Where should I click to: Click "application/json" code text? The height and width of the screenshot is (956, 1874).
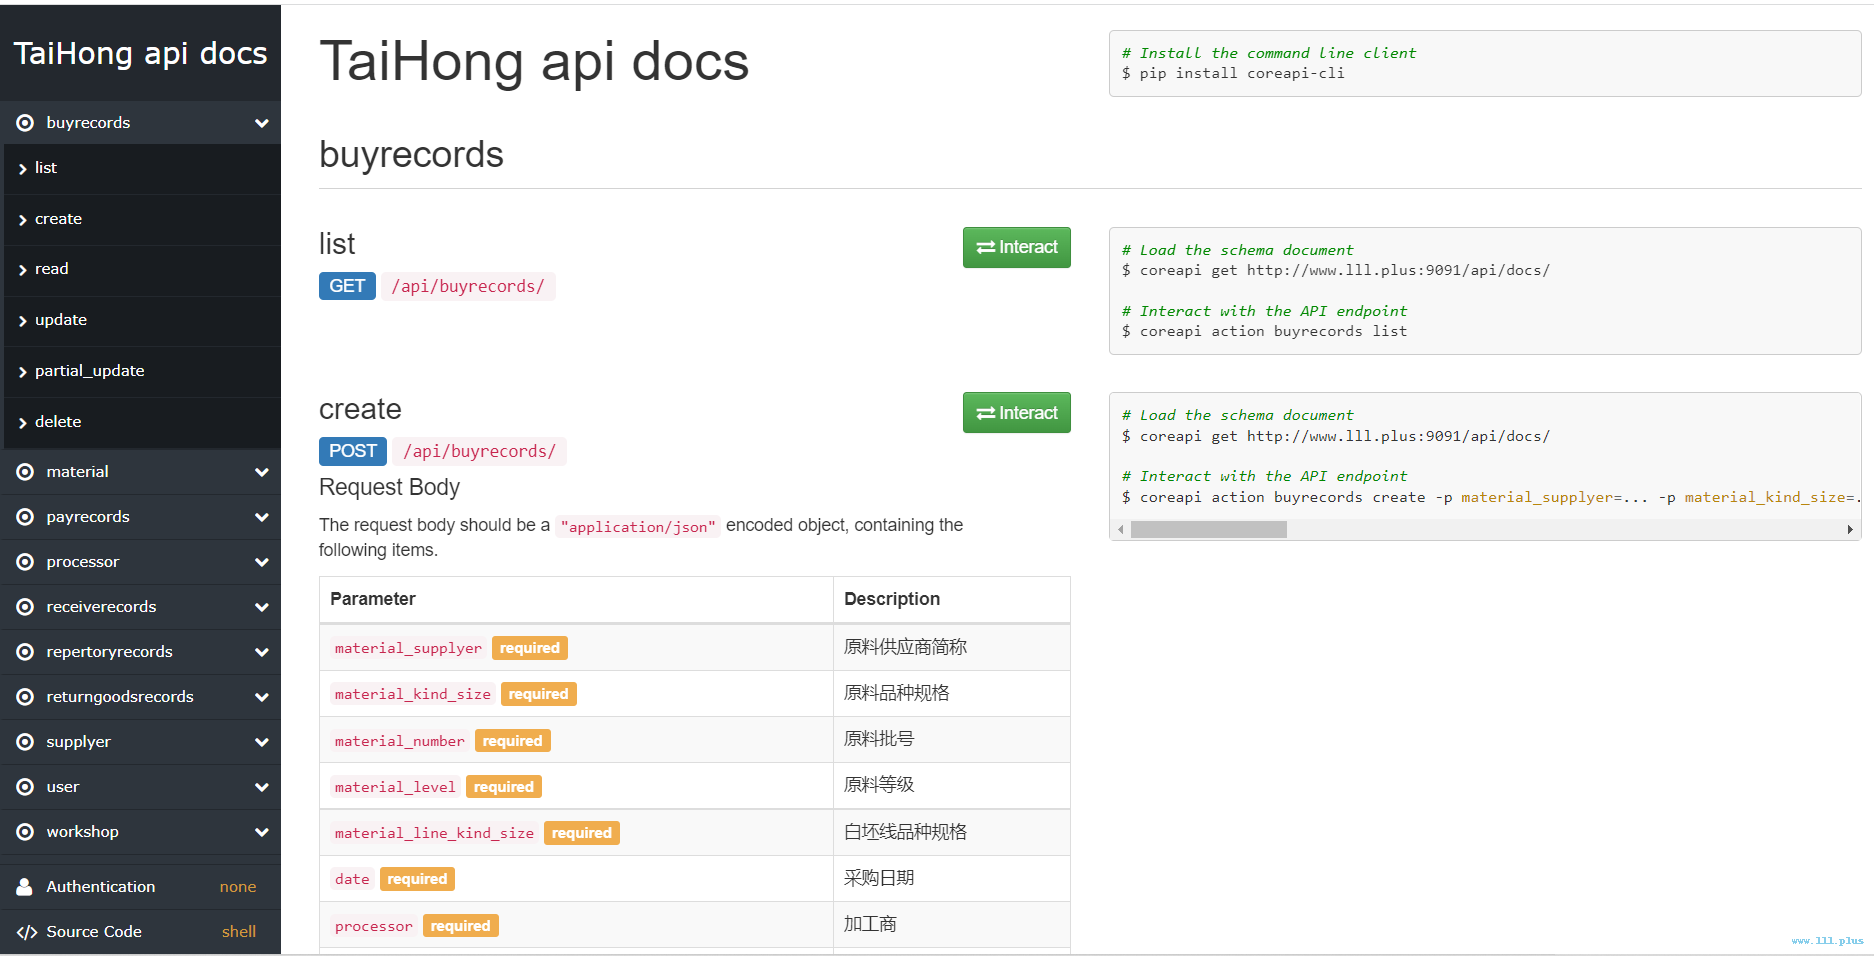[638, 527]
